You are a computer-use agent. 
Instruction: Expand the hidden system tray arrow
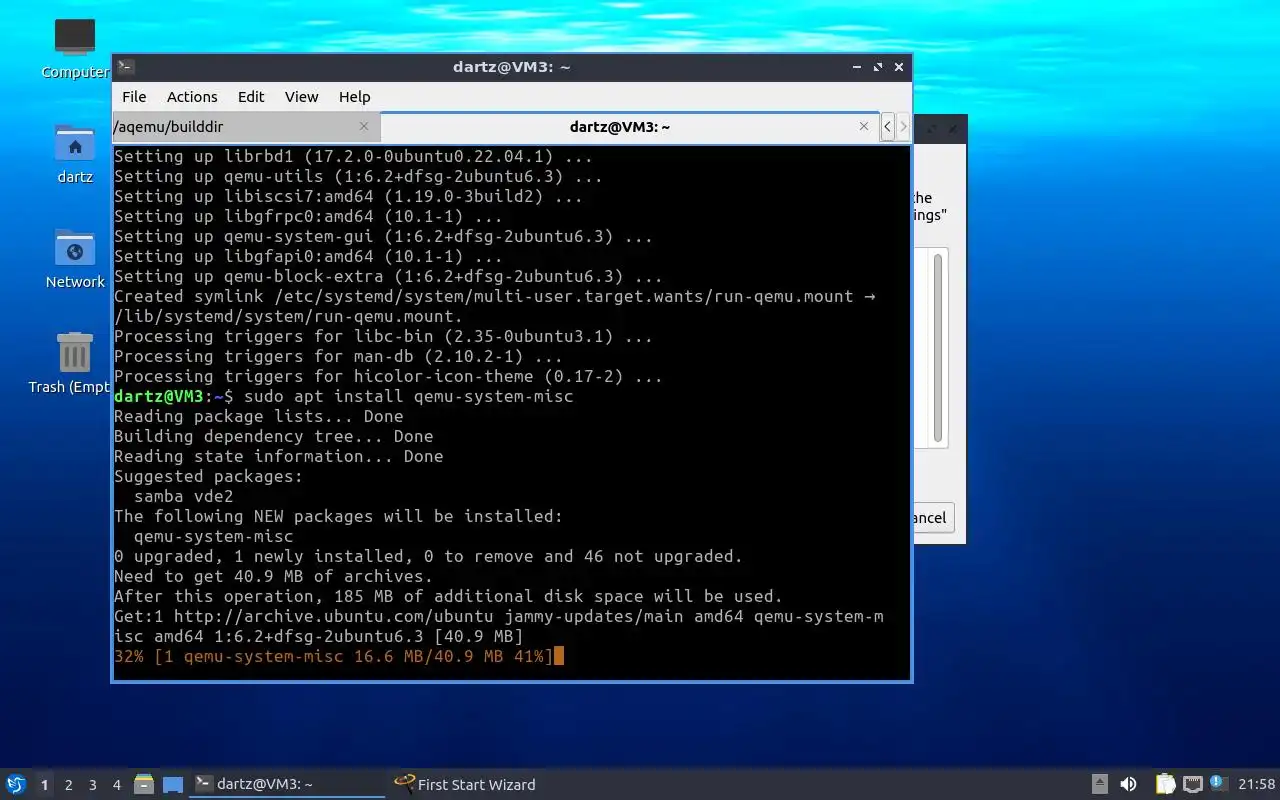point(1099,785)
